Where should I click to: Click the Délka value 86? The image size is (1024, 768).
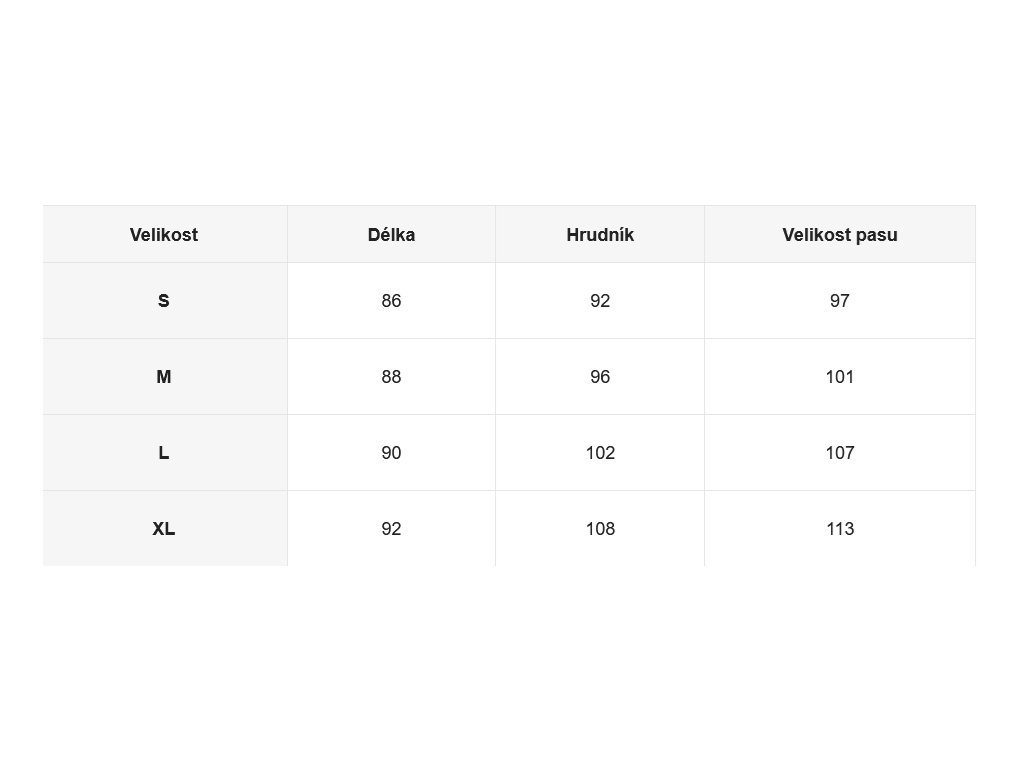pyautogui.click(x=391, y=301)
